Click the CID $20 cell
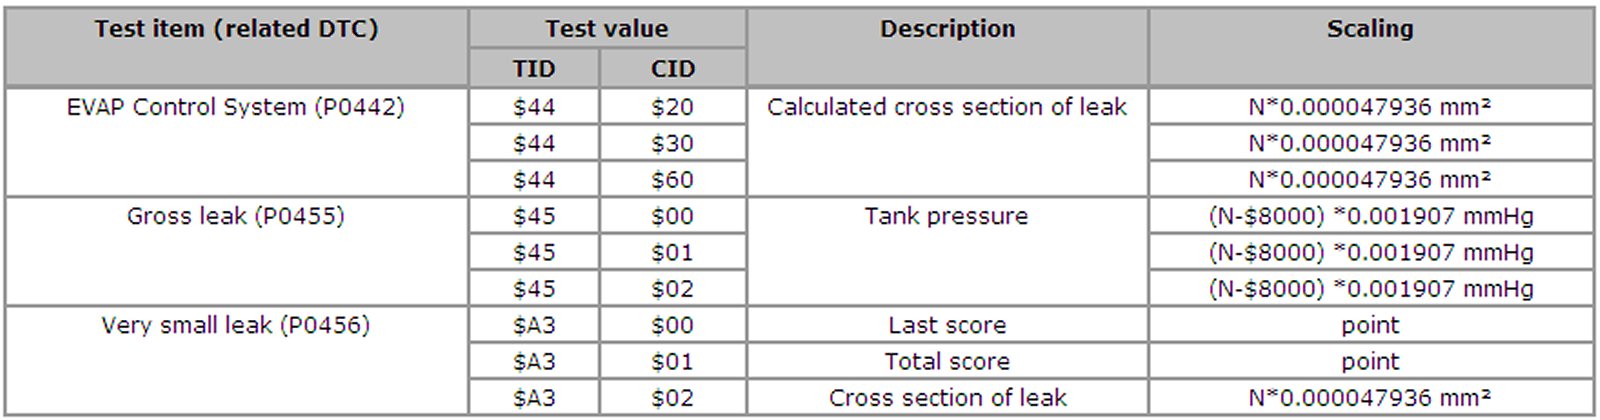This screenshot has height=420, width=1600. 672,107
